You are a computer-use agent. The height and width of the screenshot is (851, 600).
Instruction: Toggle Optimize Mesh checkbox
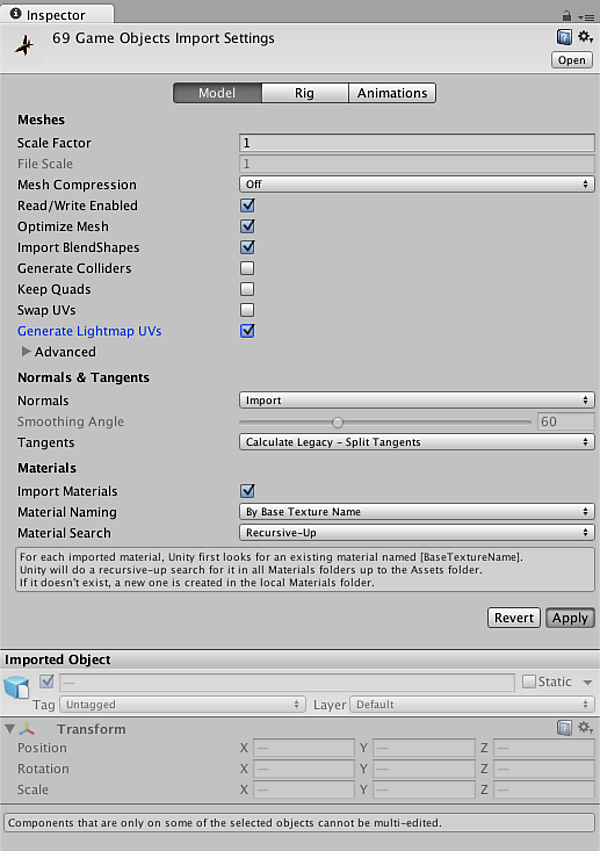(247, 226)
